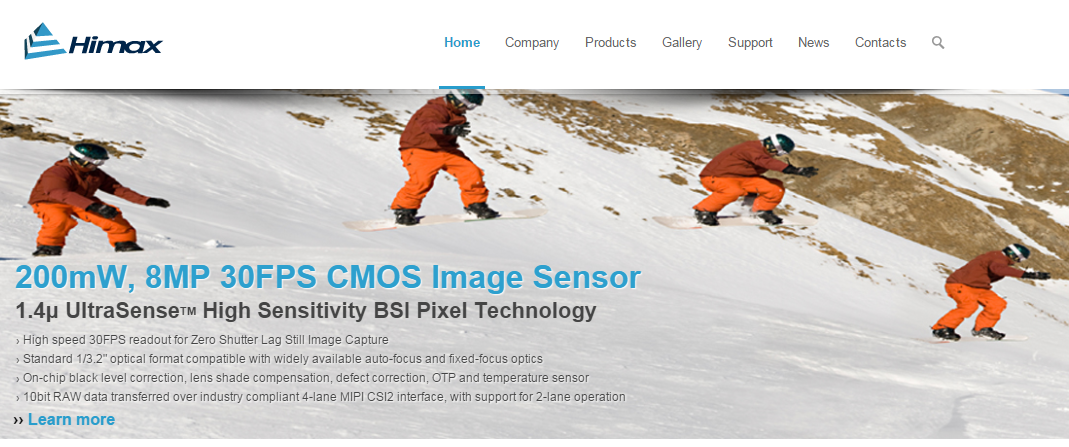1069x447 pixels.
Task: Click the On-chip black level correction bullet
Action: click(302, 377)
